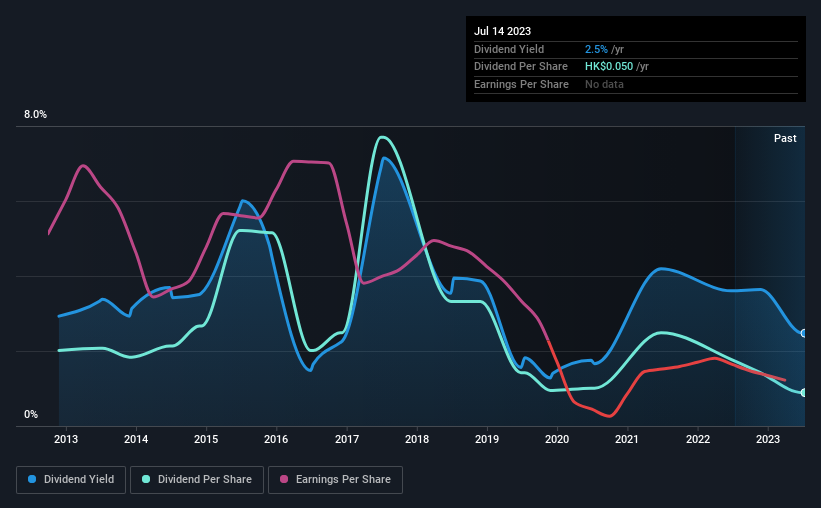Click the 2021 x-axis label
The width and height of the screenshot is (821, 508).
click(627, 439)
